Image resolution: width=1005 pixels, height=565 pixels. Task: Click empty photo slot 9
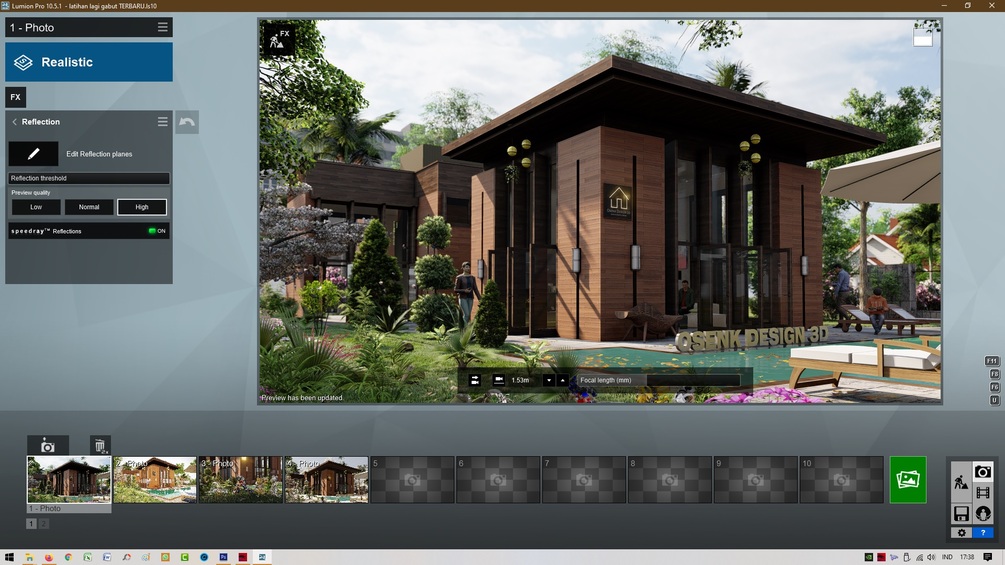[756, 479]
